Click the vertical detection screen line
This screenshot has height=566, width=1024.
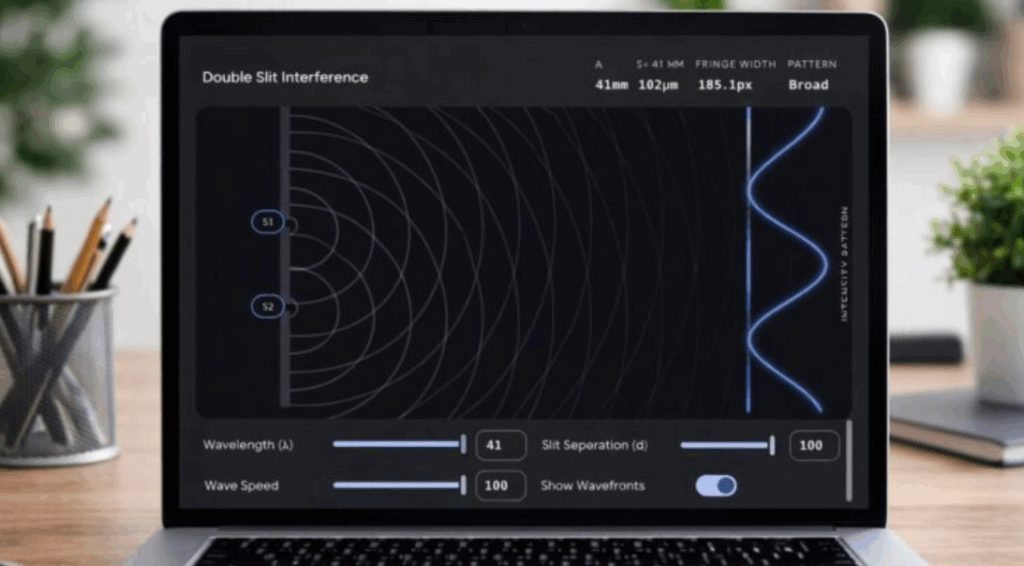[x=748, y=260]
